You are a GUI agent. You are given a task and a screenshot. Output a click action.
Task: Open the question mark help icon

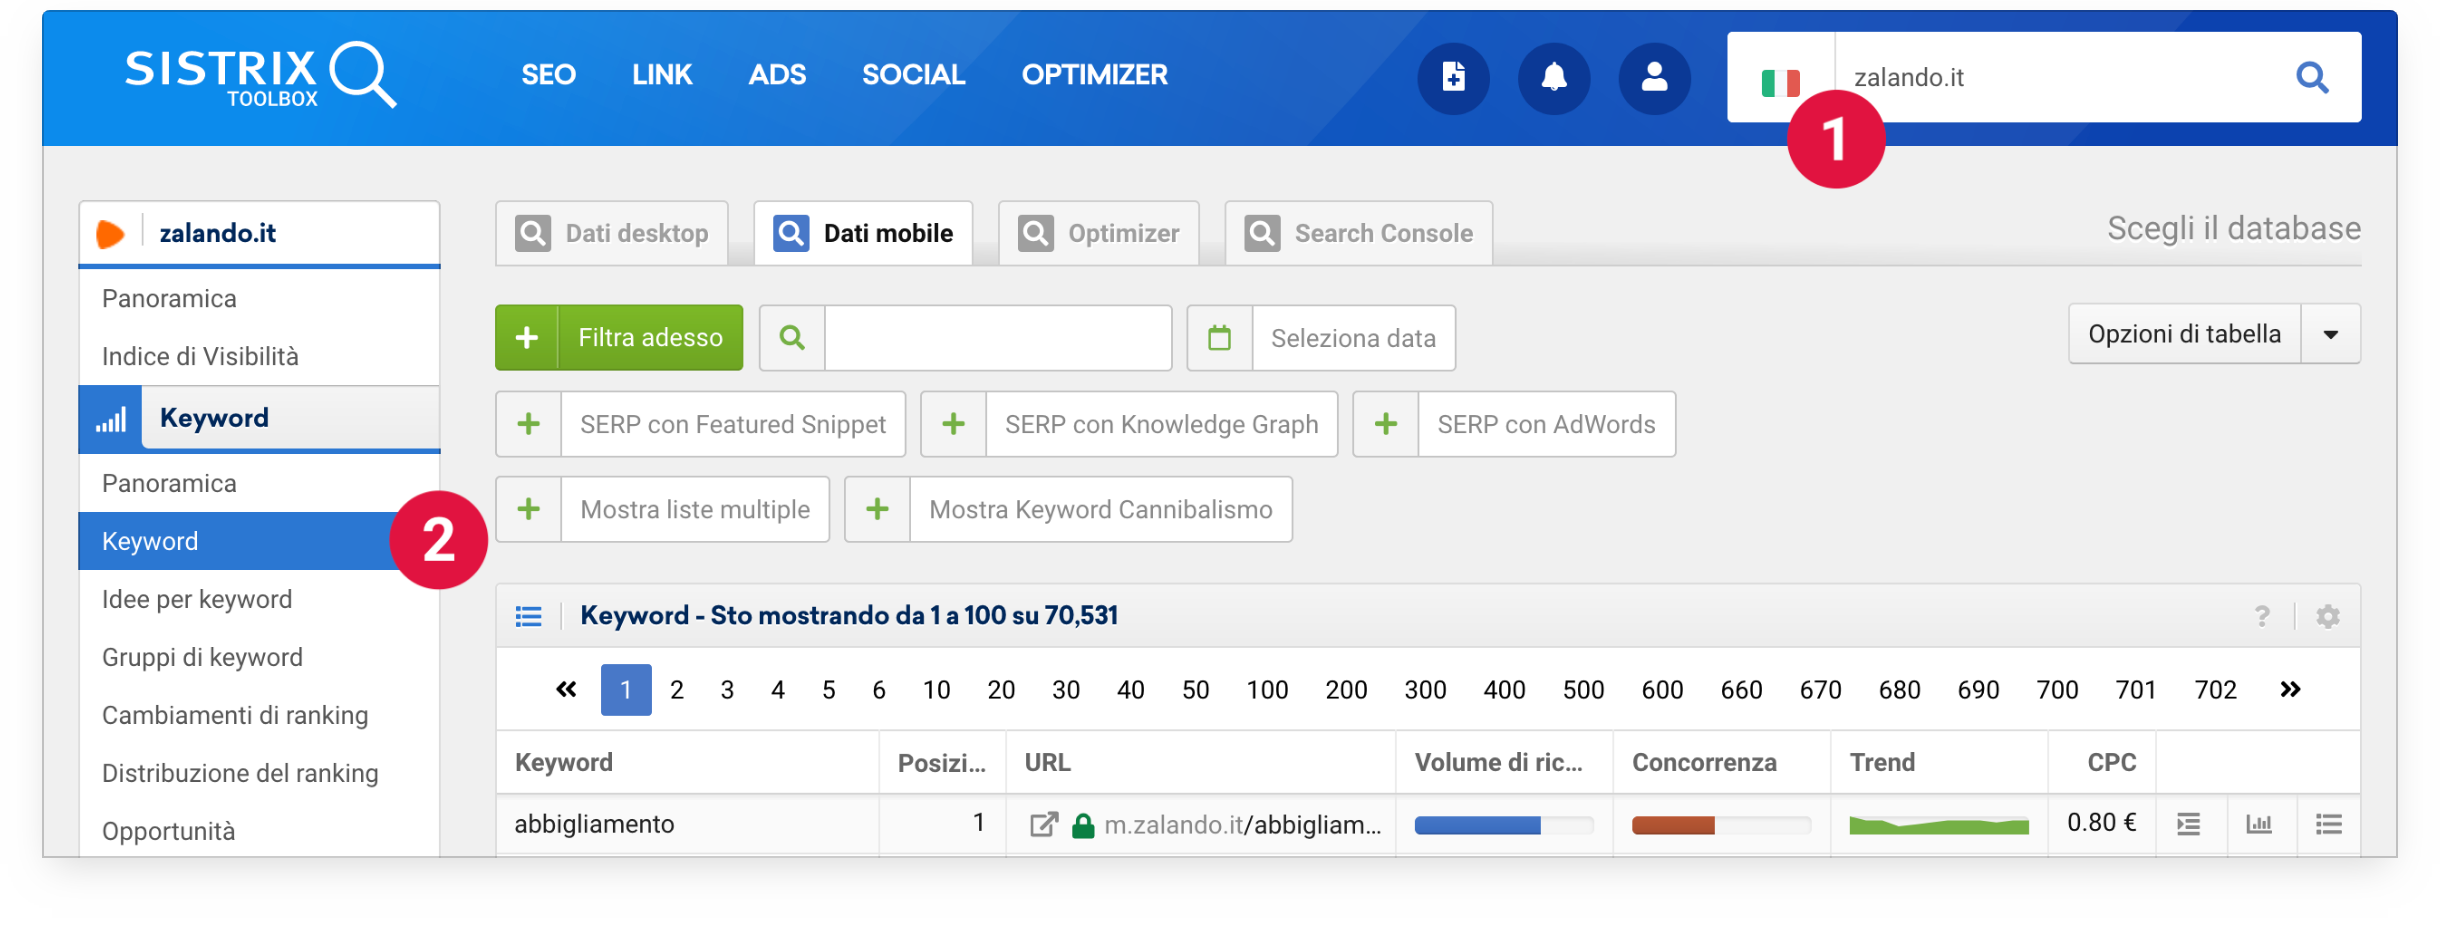[2262, 616]
